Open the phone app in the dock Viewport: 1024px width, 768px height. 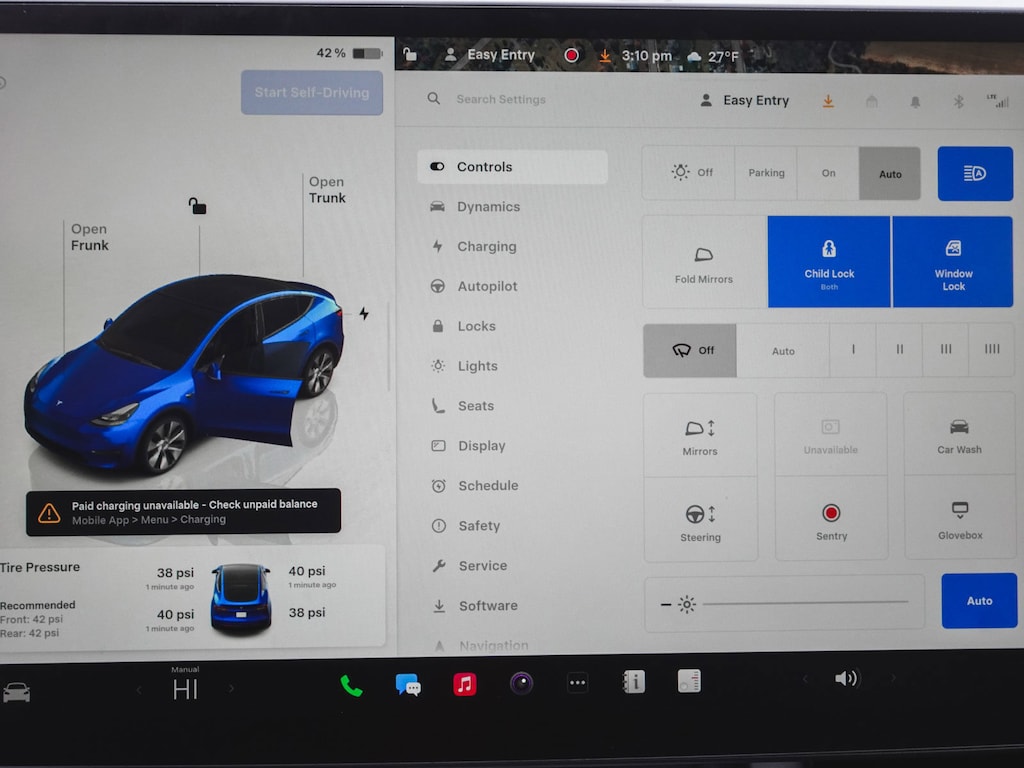tap(351, 685)
